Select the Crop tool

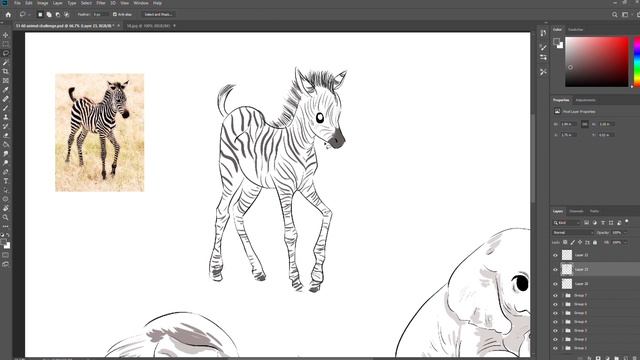click(x=6, y=71)
